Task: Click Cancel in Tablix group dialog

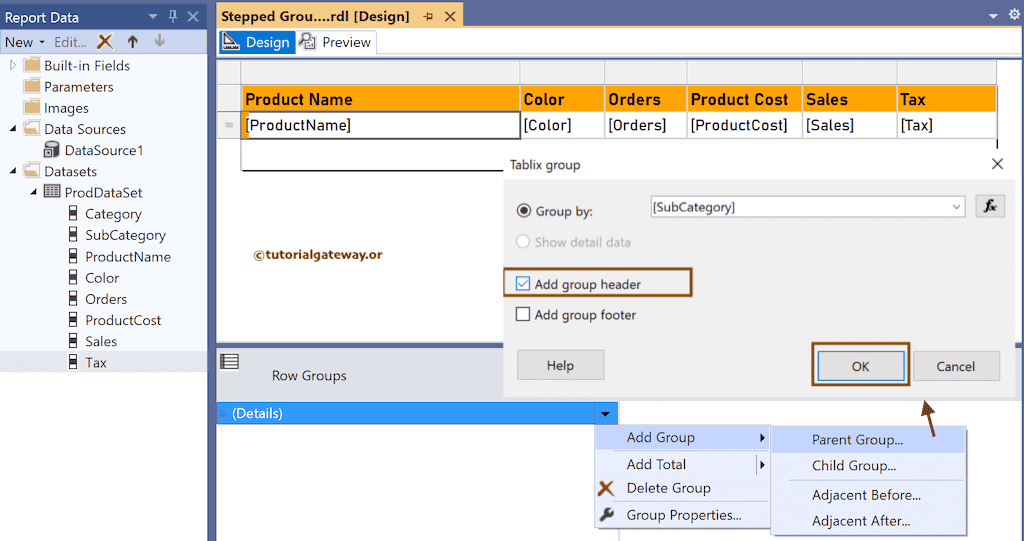Action: (x=955, y=367)
